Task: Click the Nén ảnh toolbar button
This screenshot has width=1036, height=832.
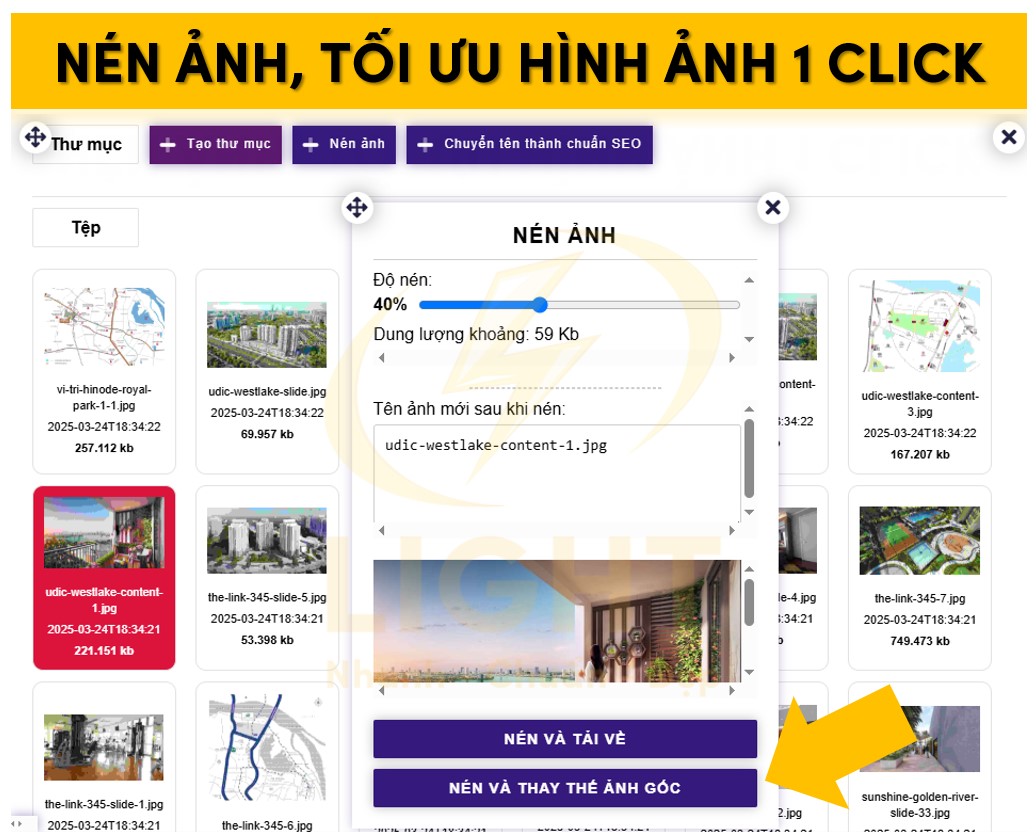Action: coord(344,144)
